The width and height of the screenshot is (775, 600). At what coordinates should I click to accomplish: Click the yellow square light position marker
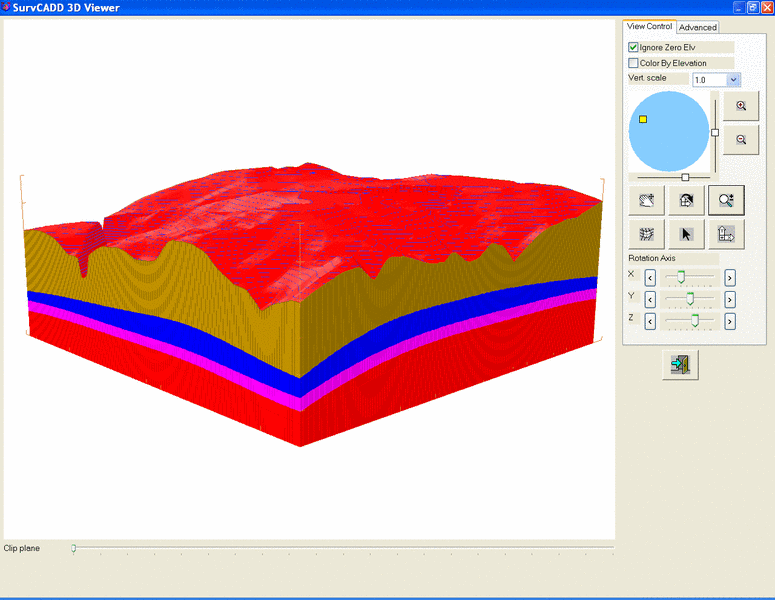[x=643, y=119]
